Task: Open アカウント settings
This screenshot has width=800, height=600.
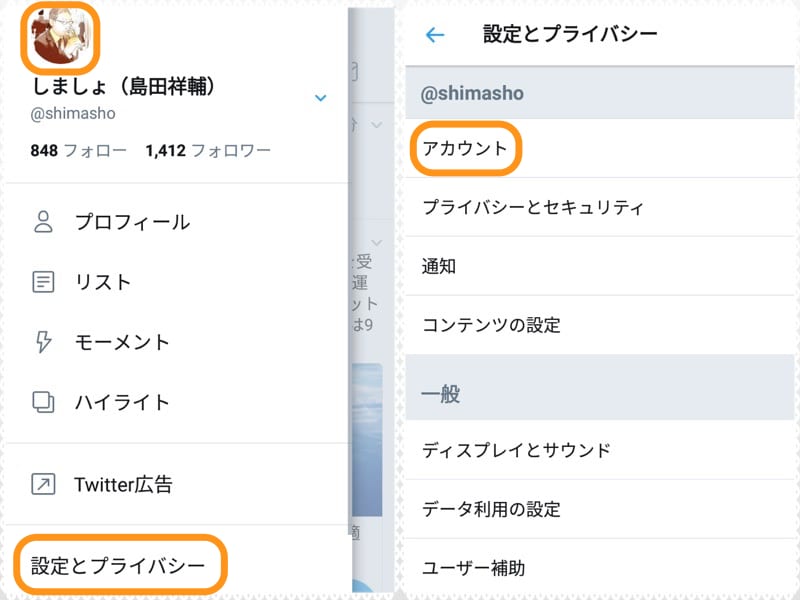Action: tap(466, 147)
